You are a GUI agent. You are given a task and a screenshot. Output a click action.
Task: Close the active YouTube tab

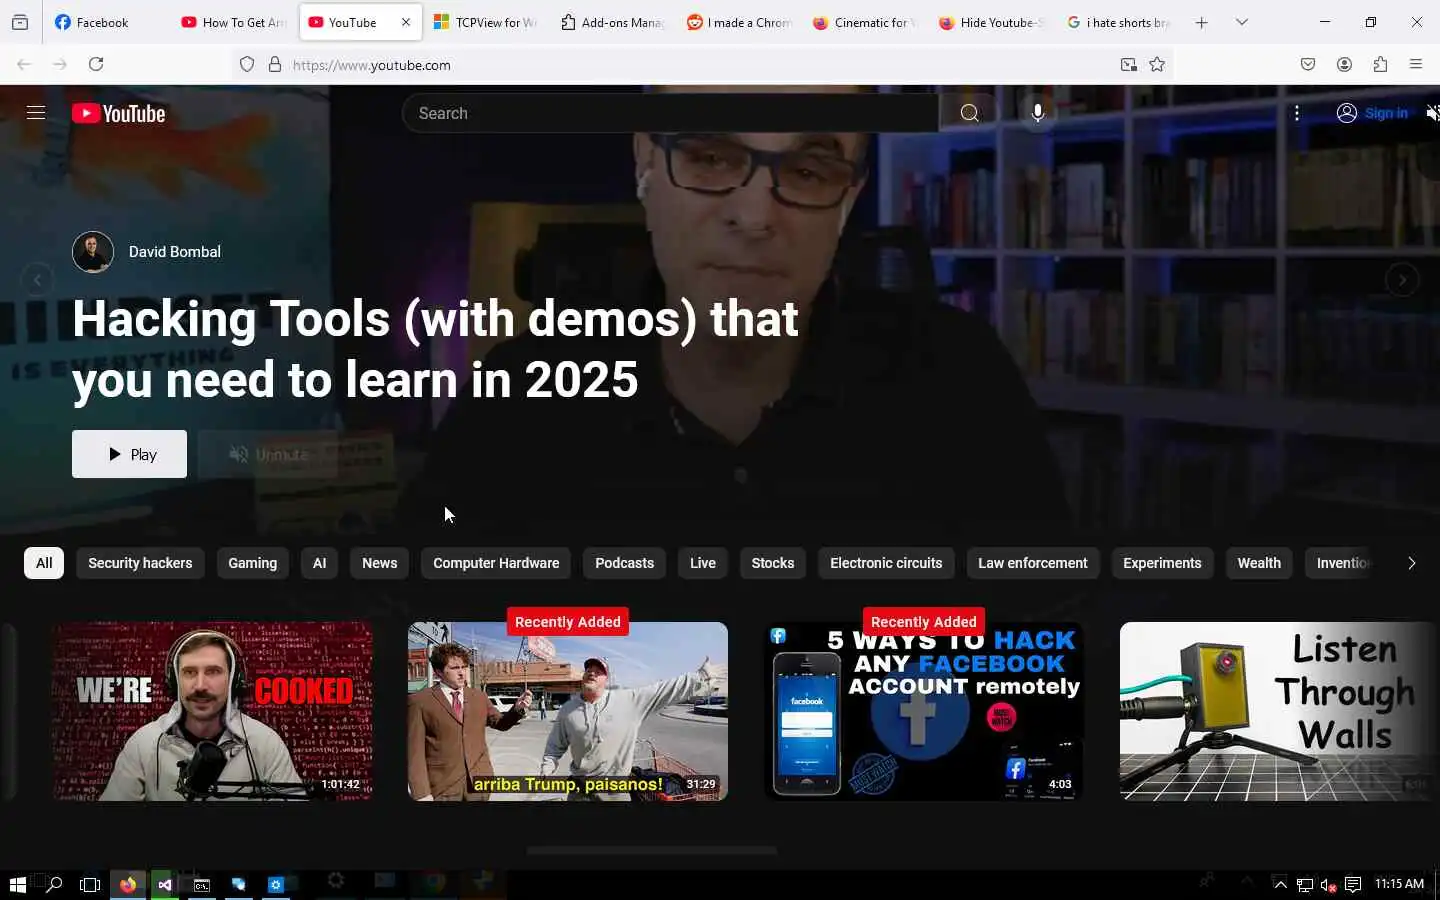coord(405,22)
